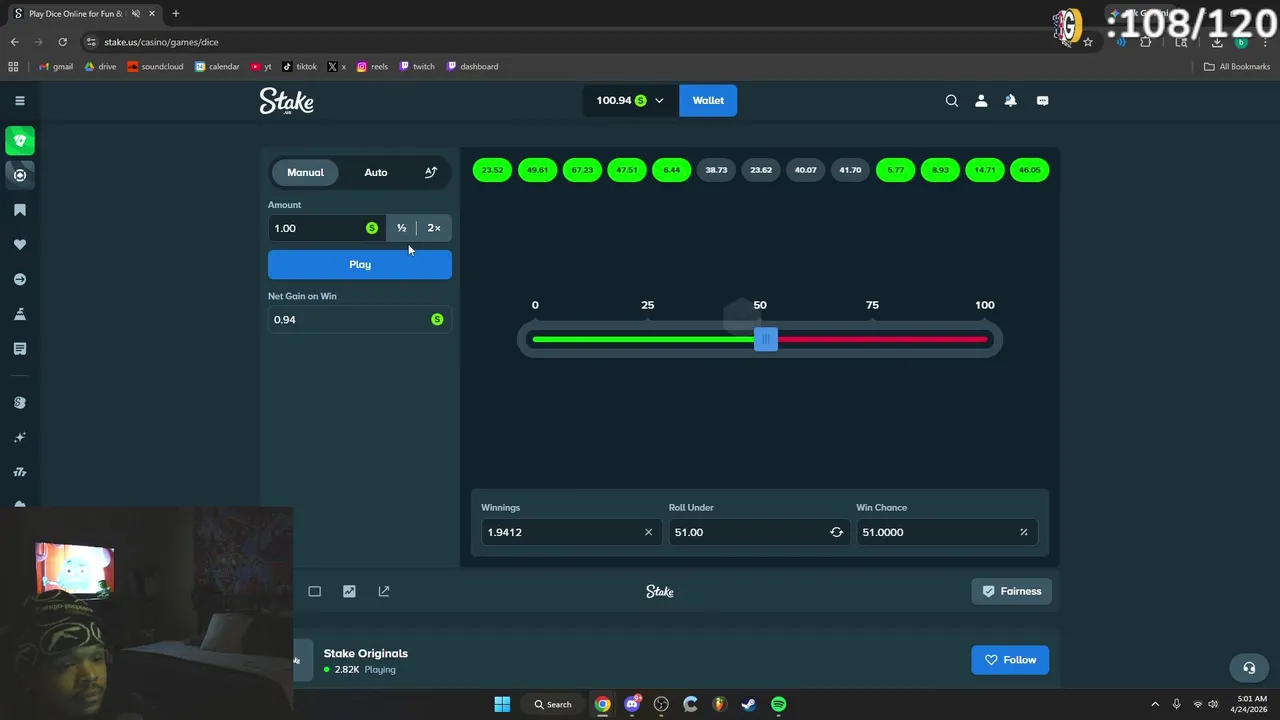The height and width of the screenshot is (720, 1280).
Task: Open the 38.73 roll result
Action: point(716,170)
